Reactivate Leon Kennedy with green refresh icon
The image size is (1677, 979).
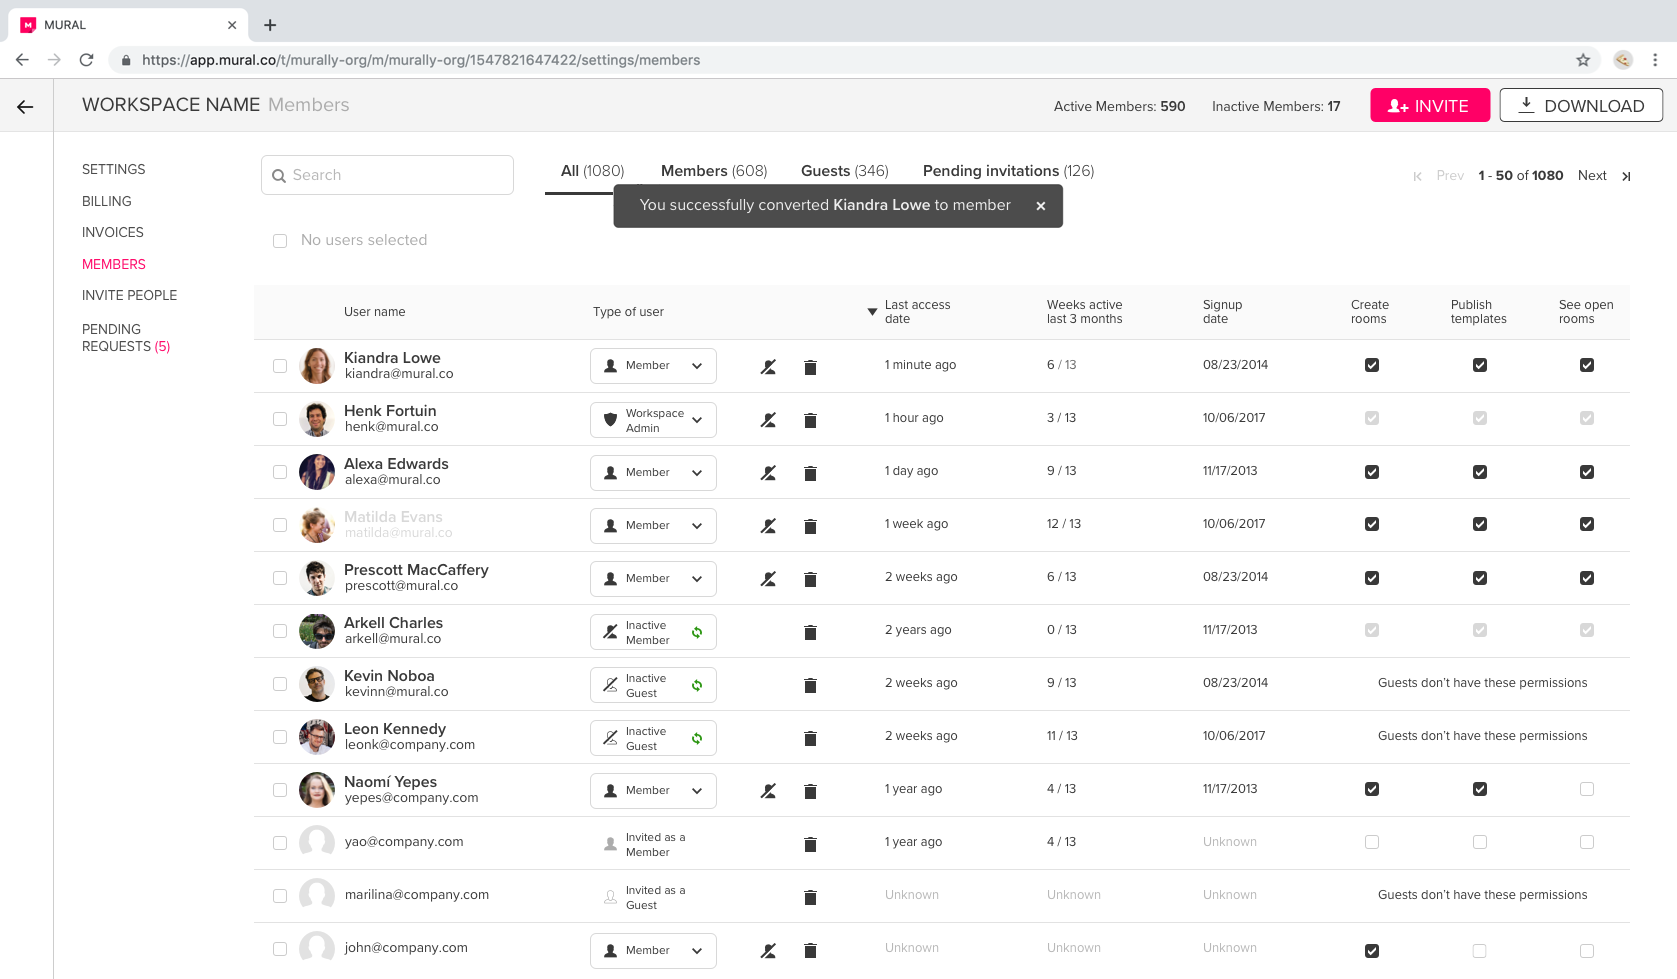pyautogui.click(x=697, y=738)
